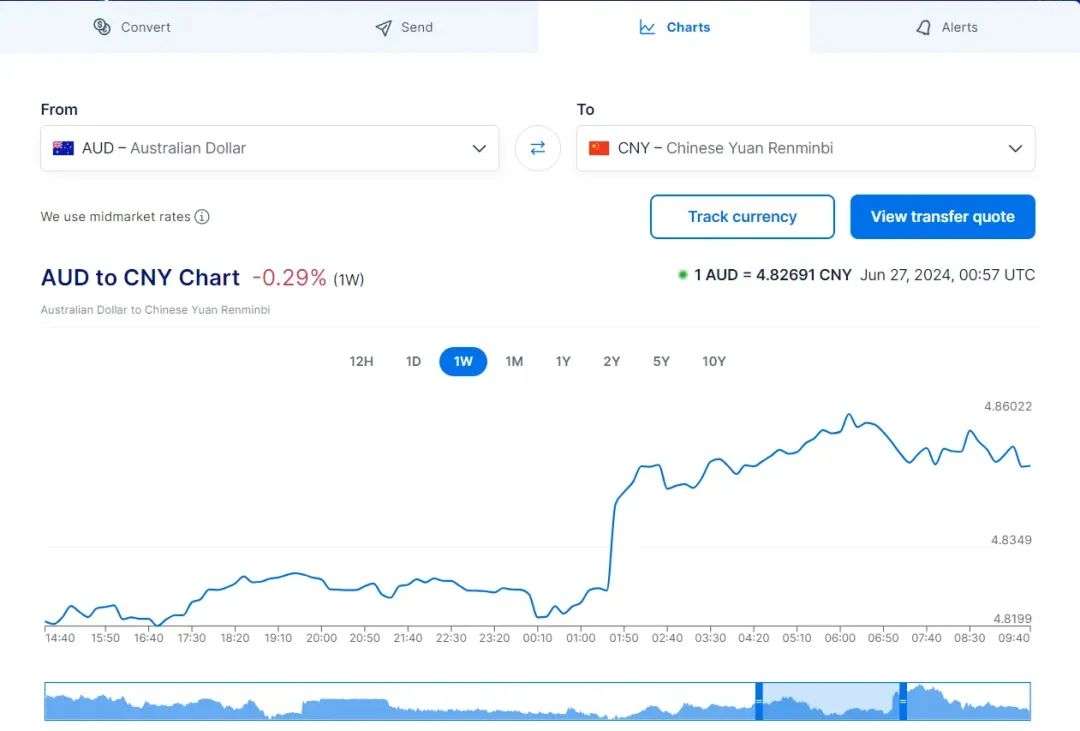Click the Alerts bell icon

pos(923,28)
